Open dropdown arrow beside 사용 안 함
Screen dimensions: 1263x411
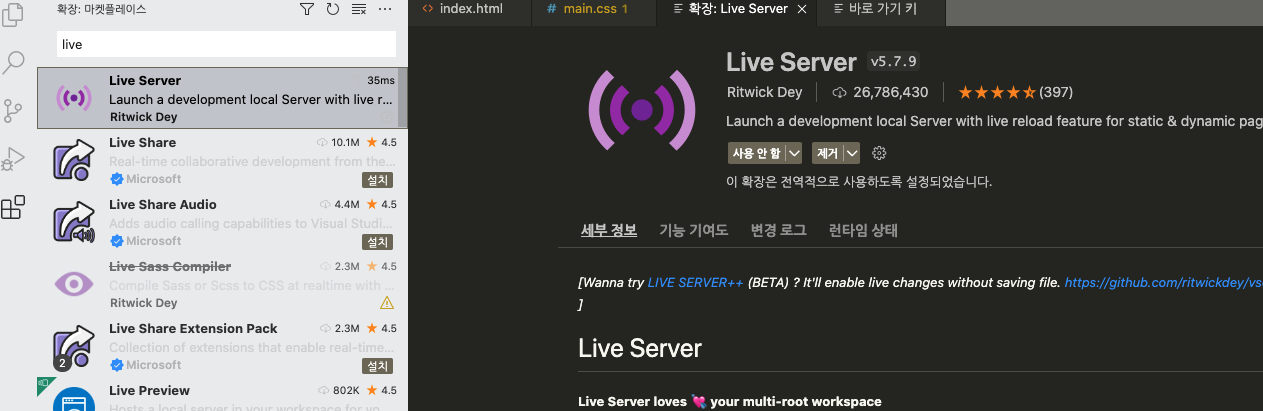click(x=794, y=153)
